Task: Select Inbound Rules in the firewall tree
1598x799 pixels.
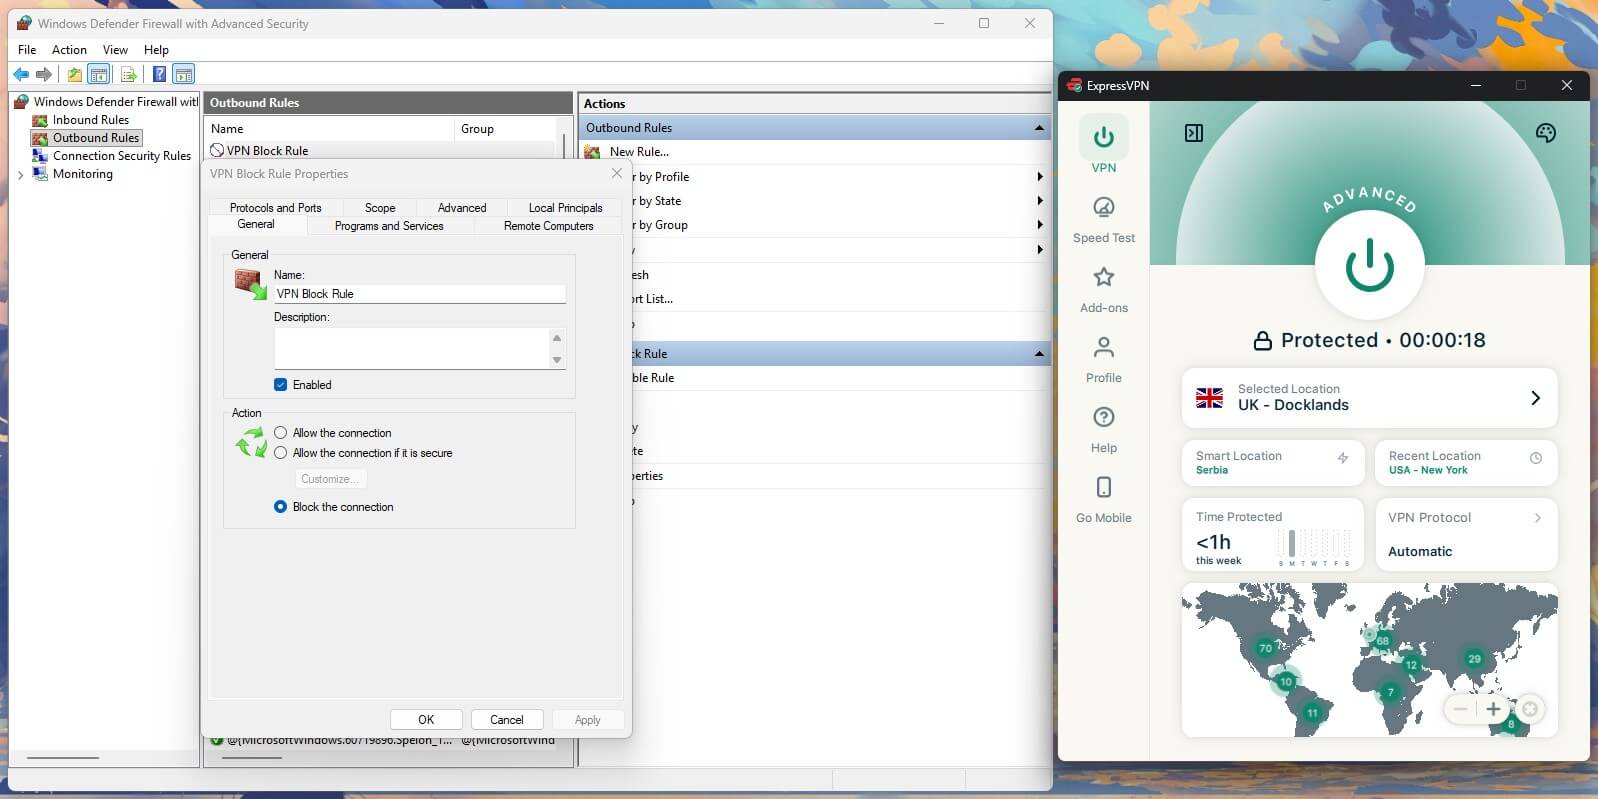Action: (91, 120)
